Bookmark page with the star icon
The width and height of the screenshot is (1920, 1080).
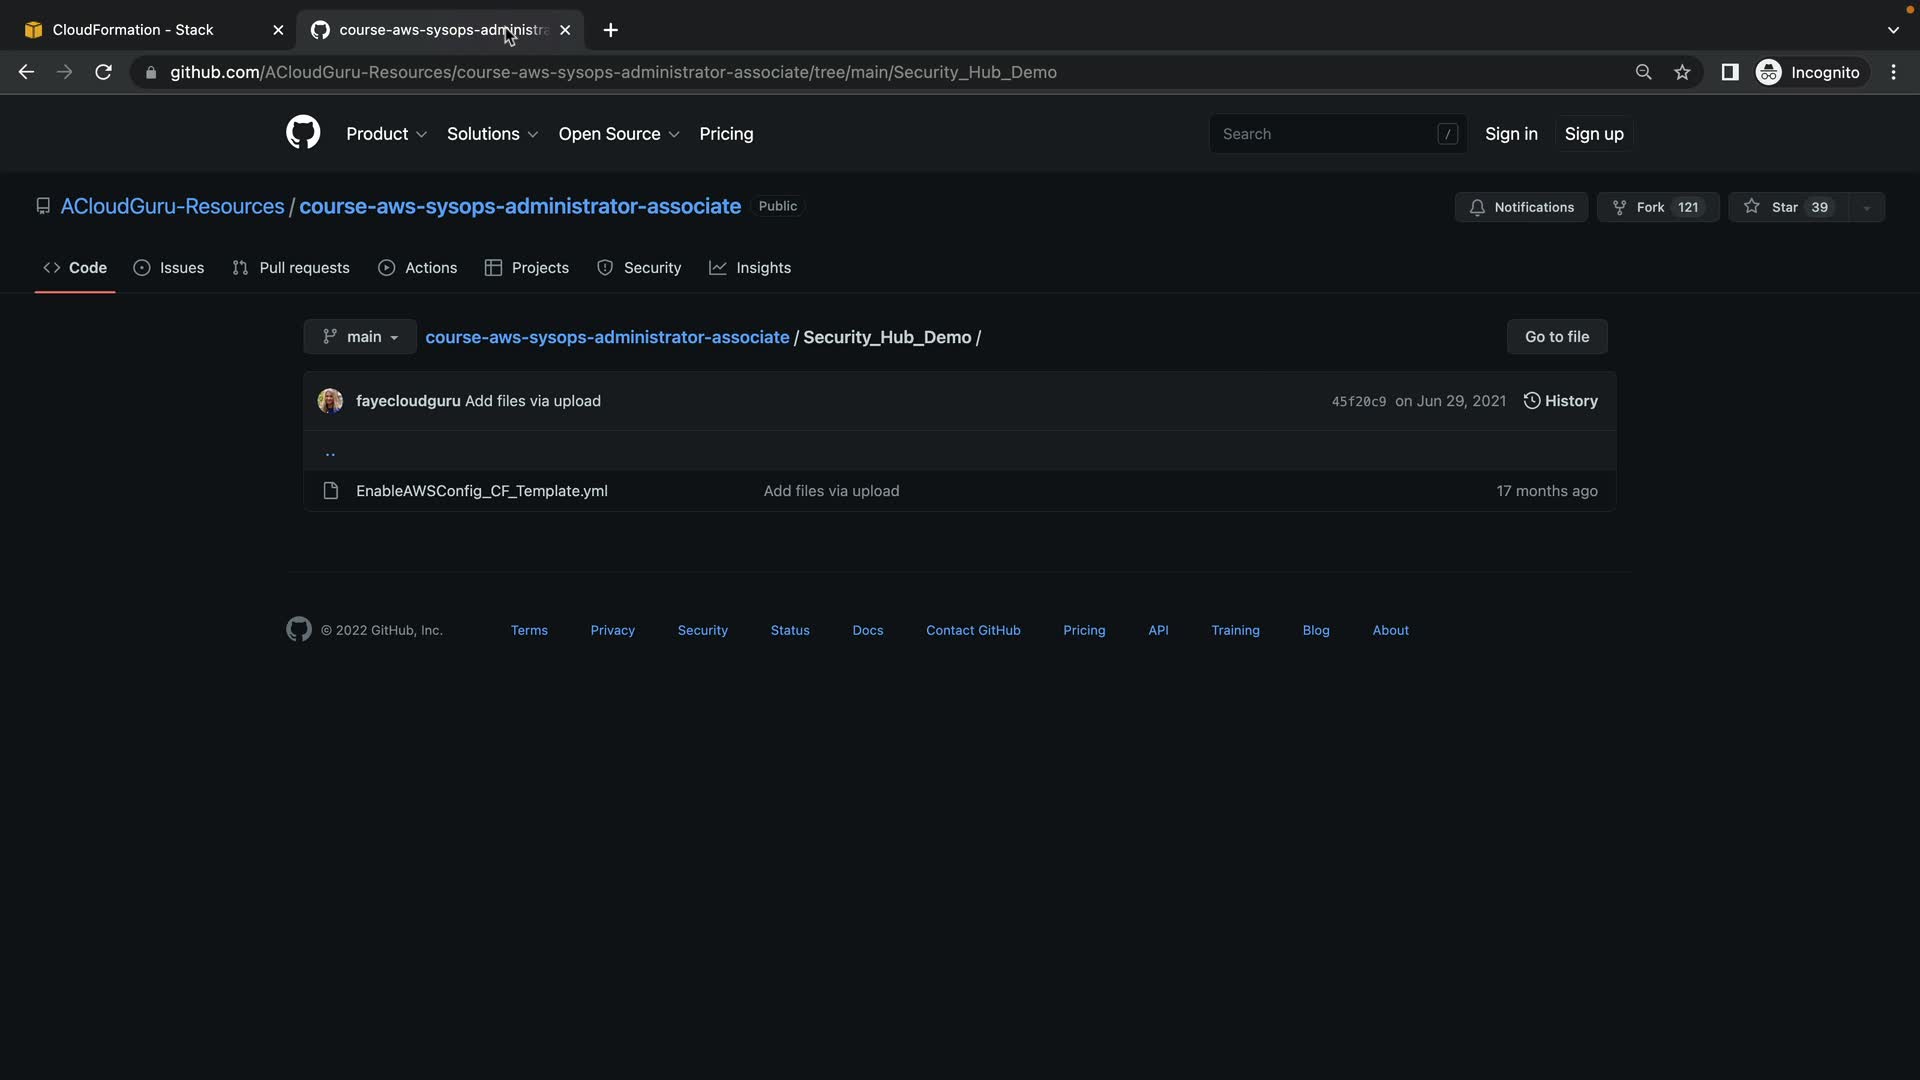point(1682,72)
